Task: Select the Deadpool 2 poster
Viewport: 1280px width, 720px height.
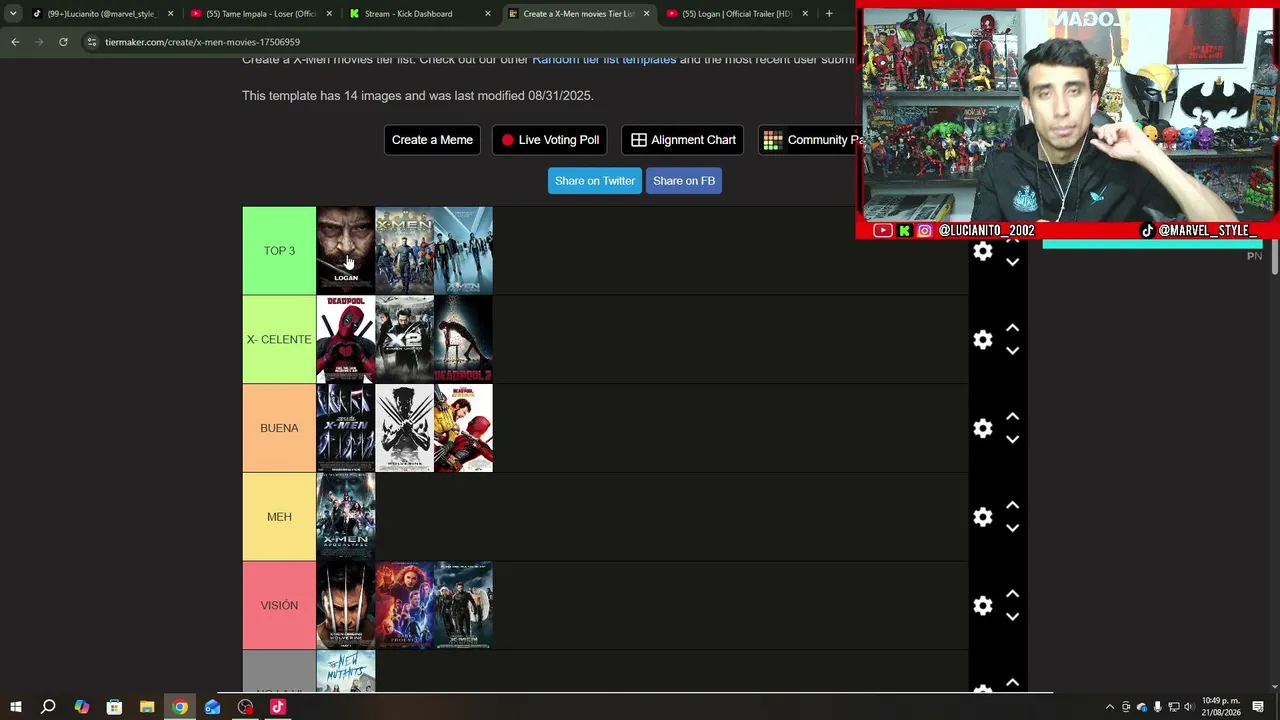Action: tap(463, 340)
